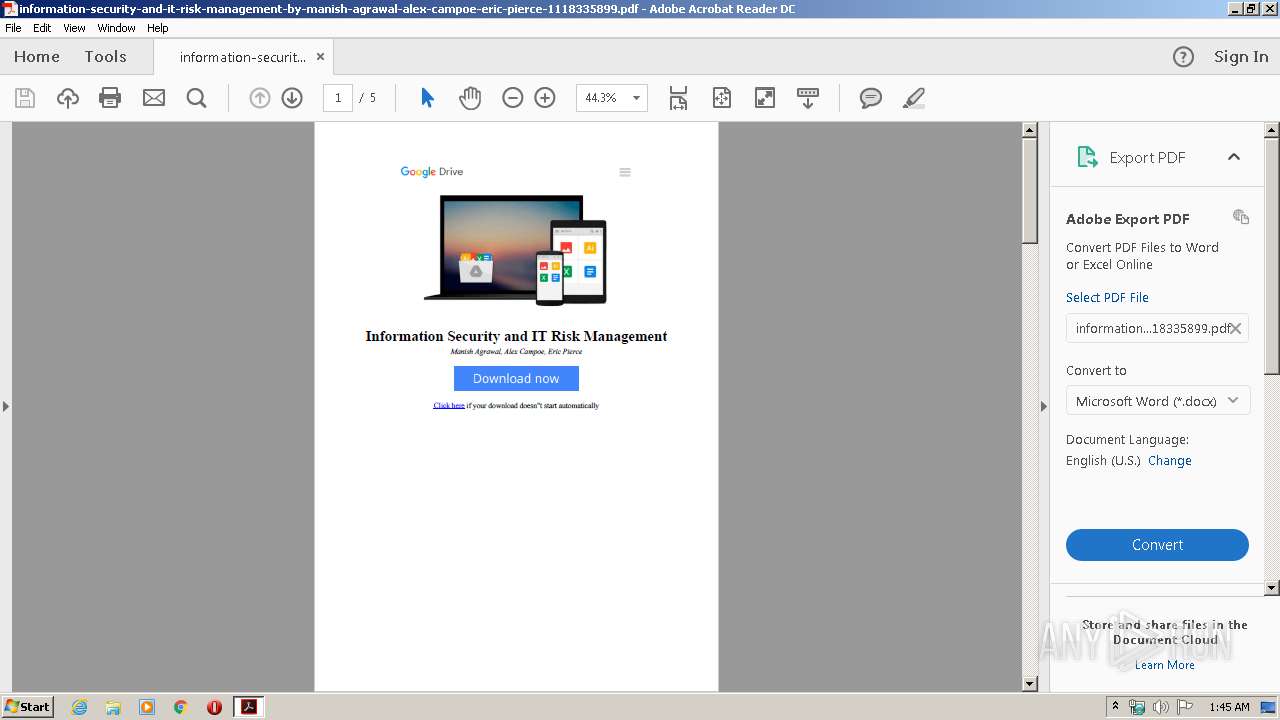Open the Edit menu
The width and height of the screenshot is (1280, 720).
[42, 28]
